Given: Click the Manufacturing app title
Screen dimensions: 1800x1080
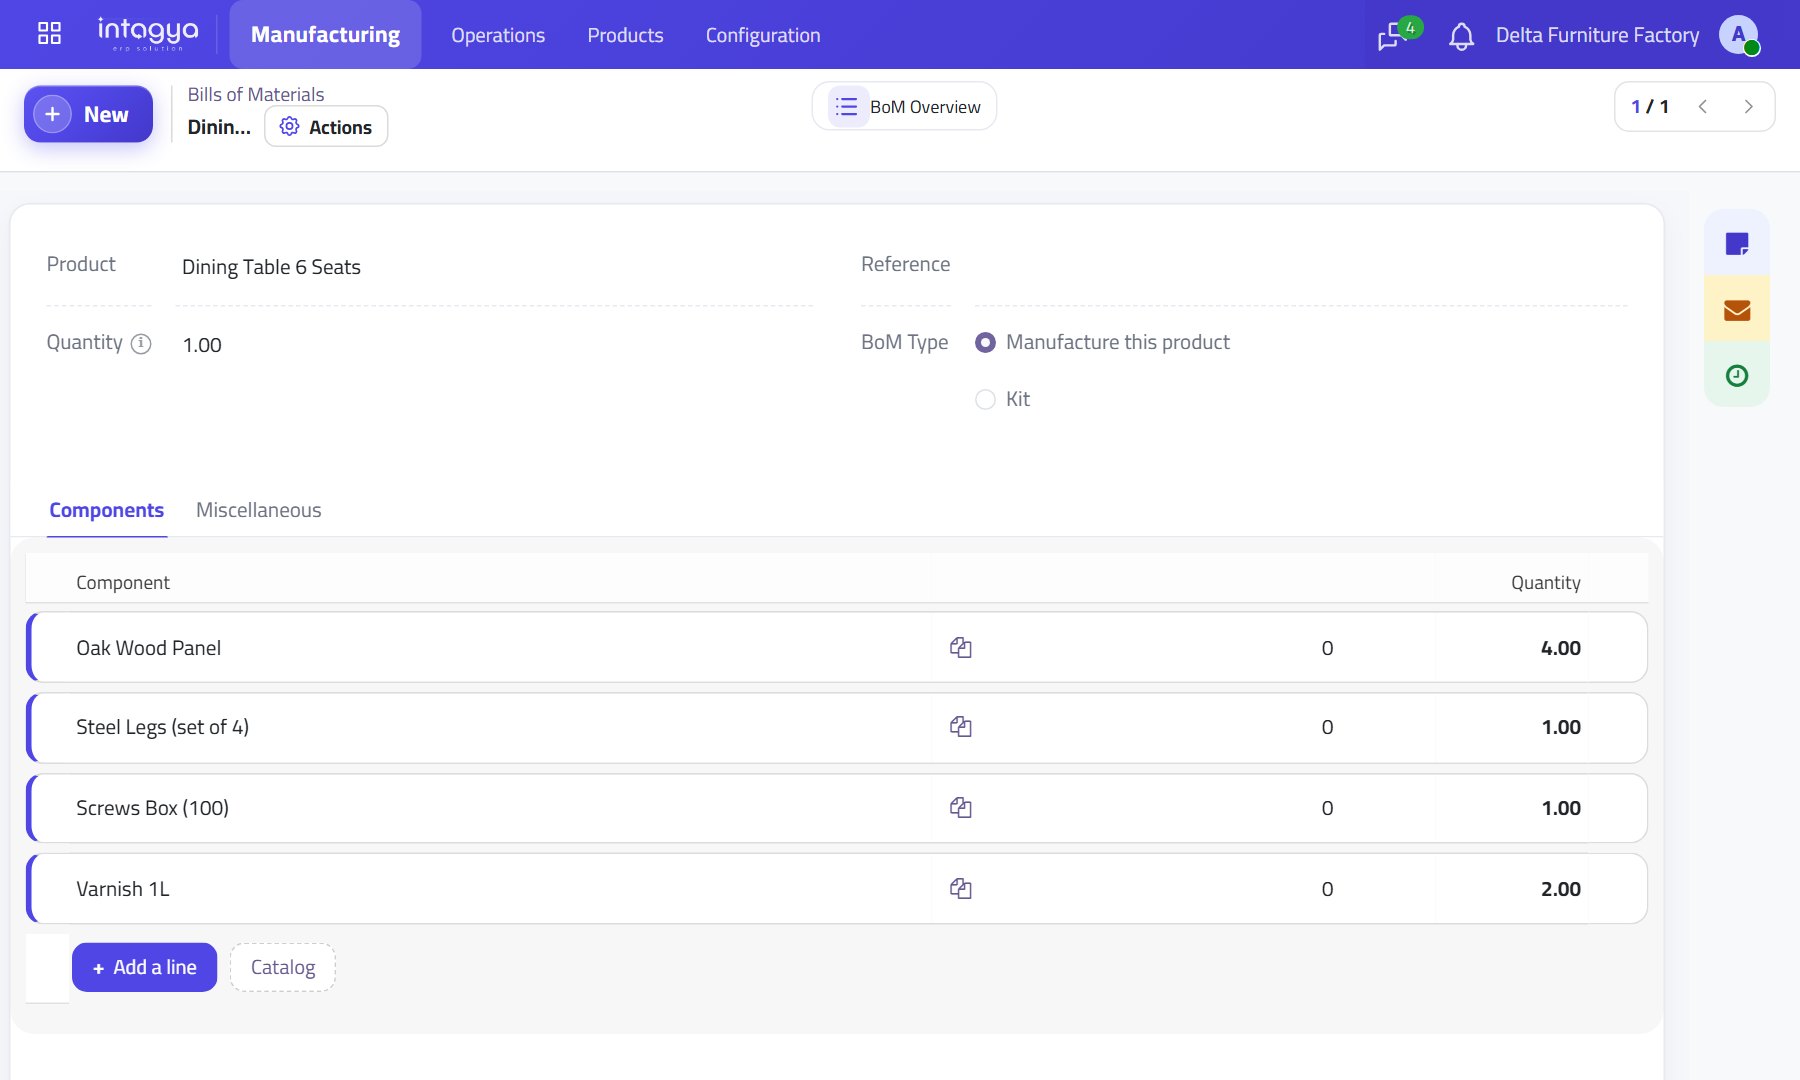Looking at the screenshot, I should coord(325,34).
